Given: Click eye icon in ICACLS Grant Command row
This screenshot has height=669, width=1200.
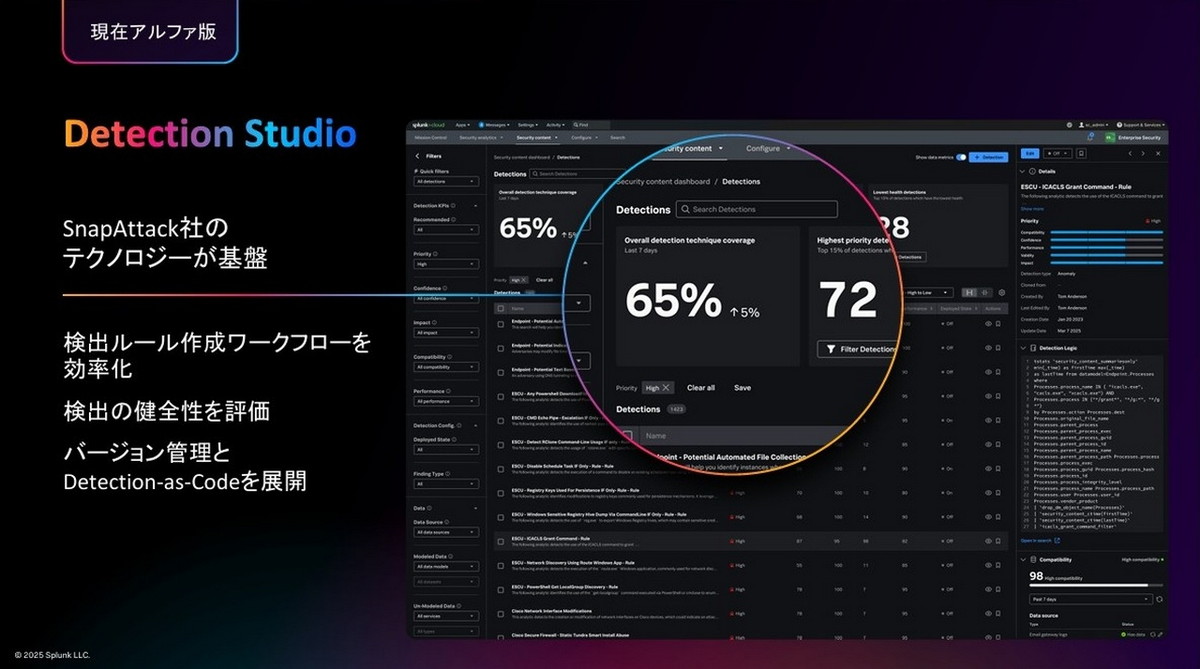Looking at the screenshot, I should pos(988,540).
